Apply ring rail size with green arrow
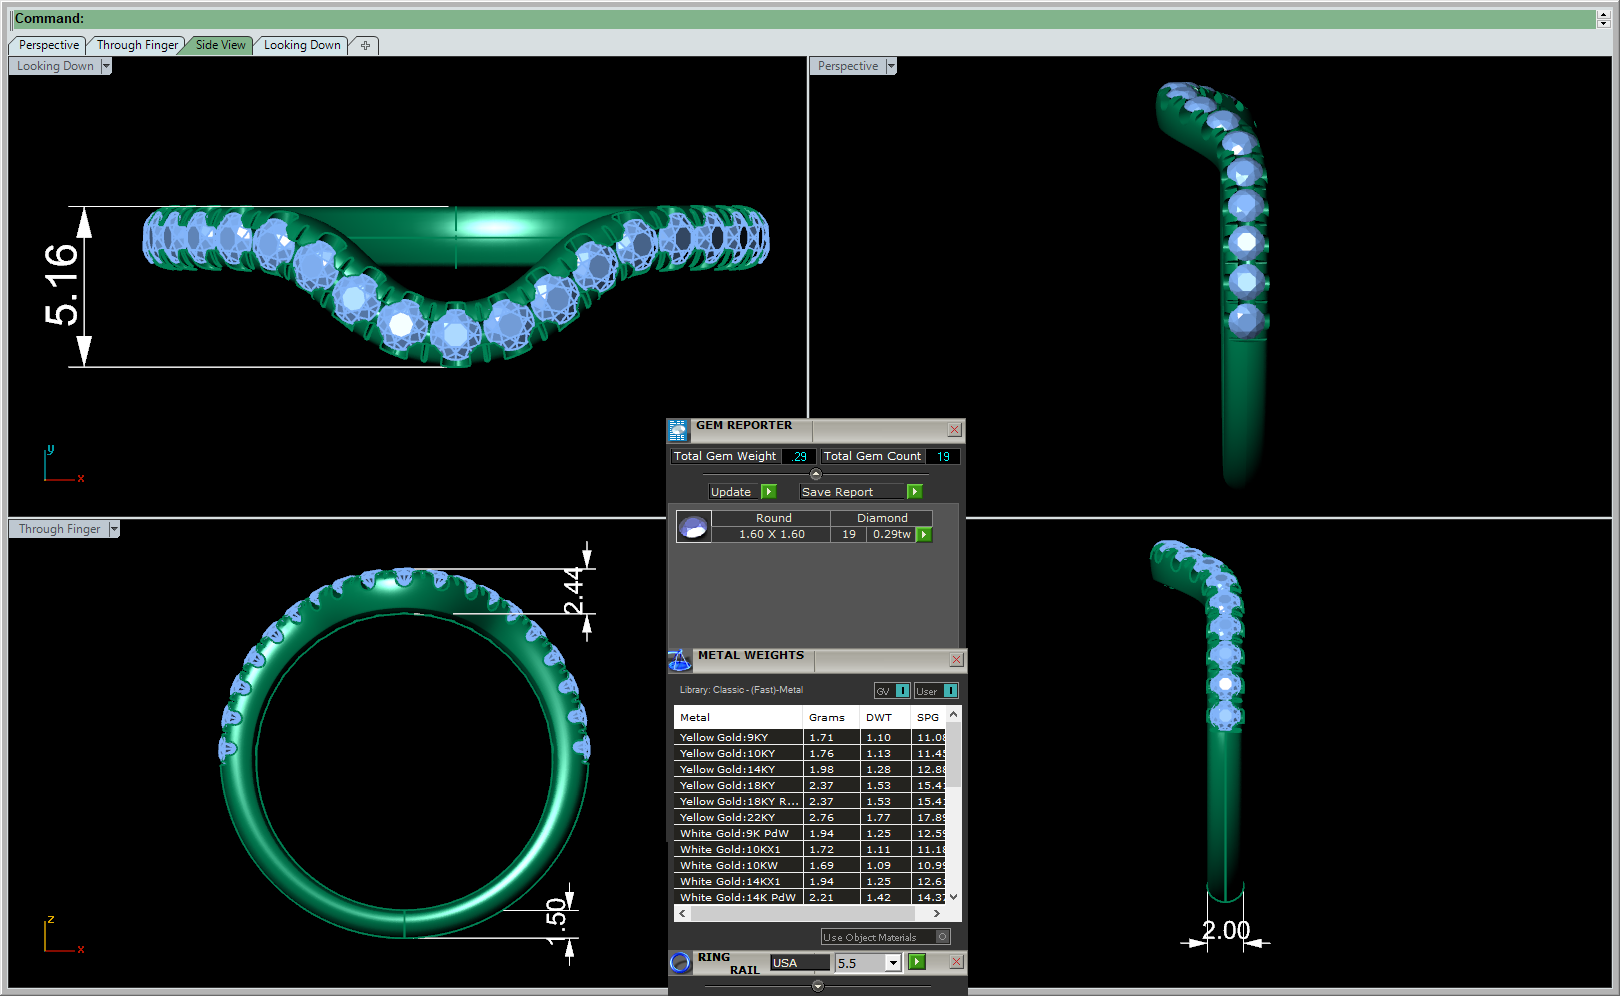The image size is (1620, 996). click(917, 962)
